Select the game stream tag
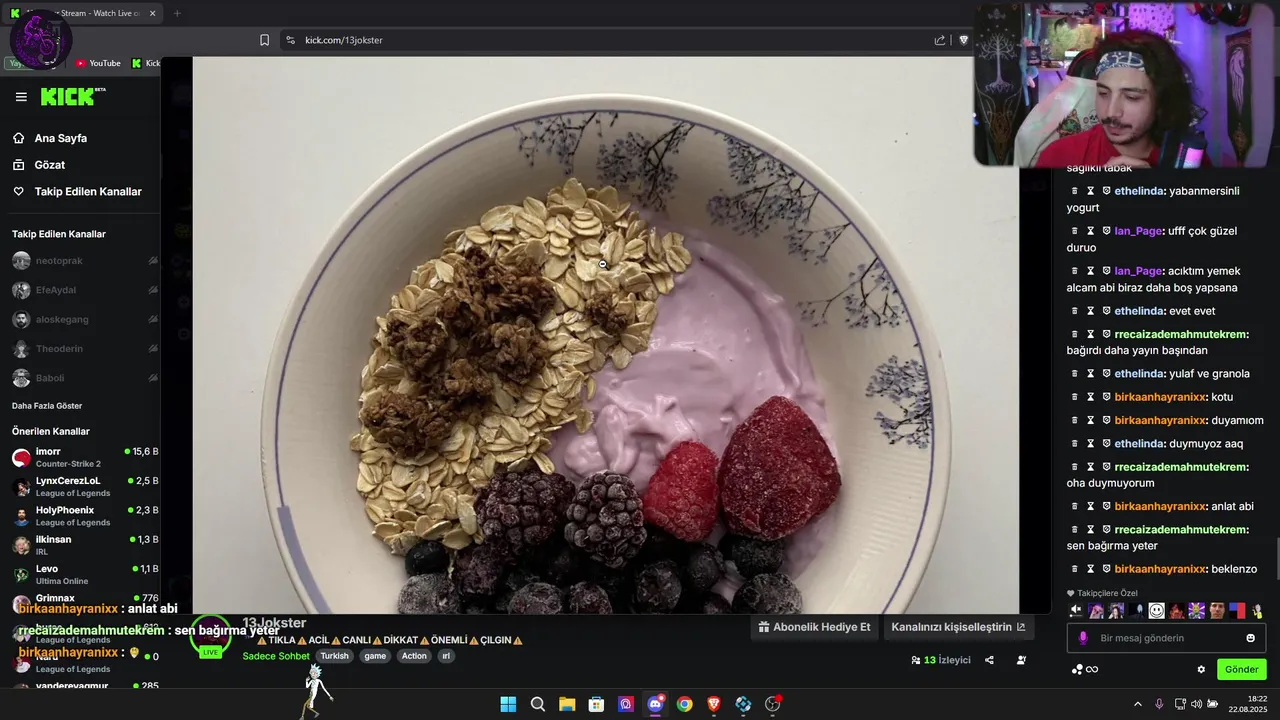Screen dimensions: 1280x720 (x=375, y=656)
